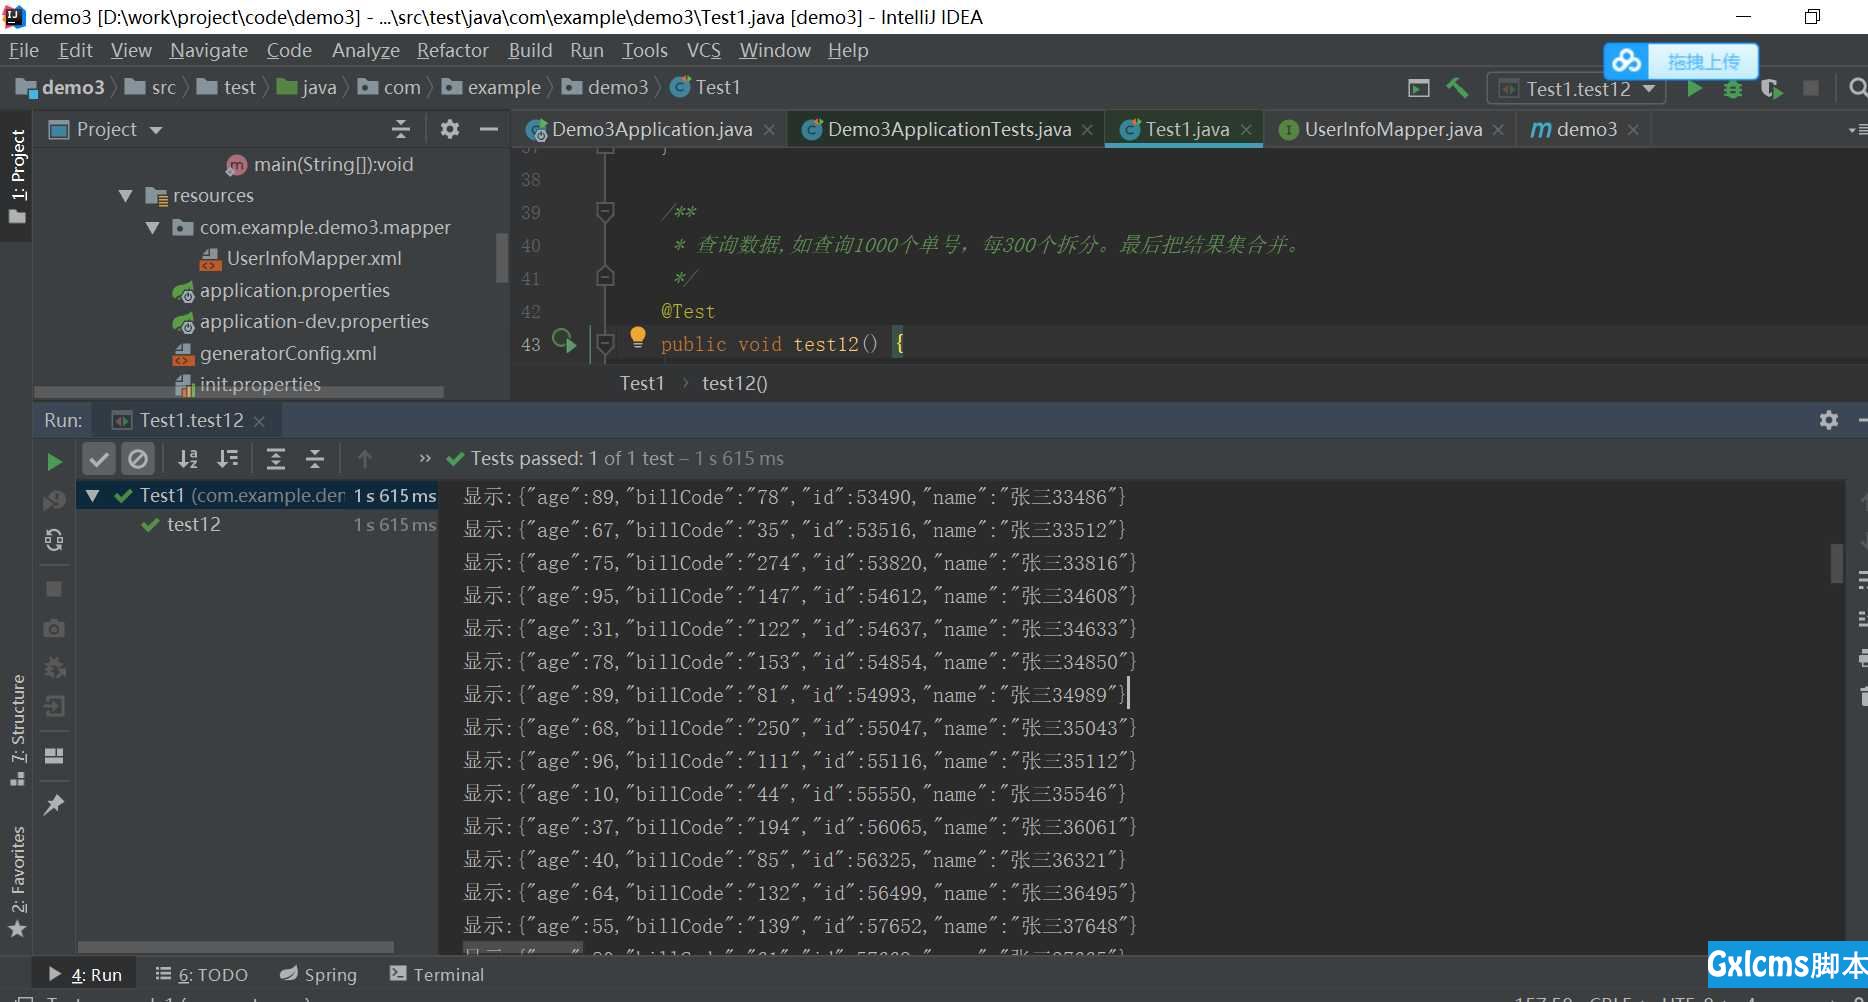
Task: Collapse all test results icon
Action: (315, 459)
